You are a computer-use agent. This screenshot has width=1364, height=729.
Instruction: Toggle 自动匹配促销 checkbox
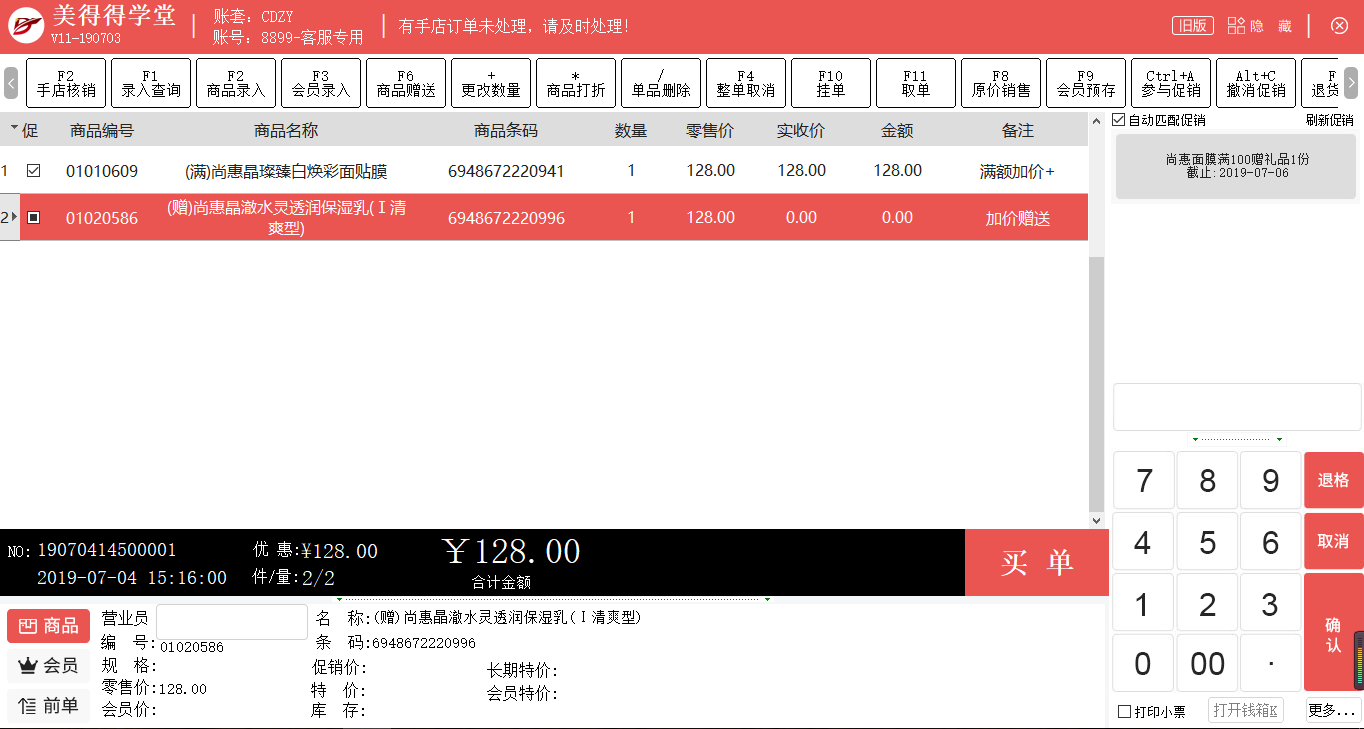[x=1119, y=120]
